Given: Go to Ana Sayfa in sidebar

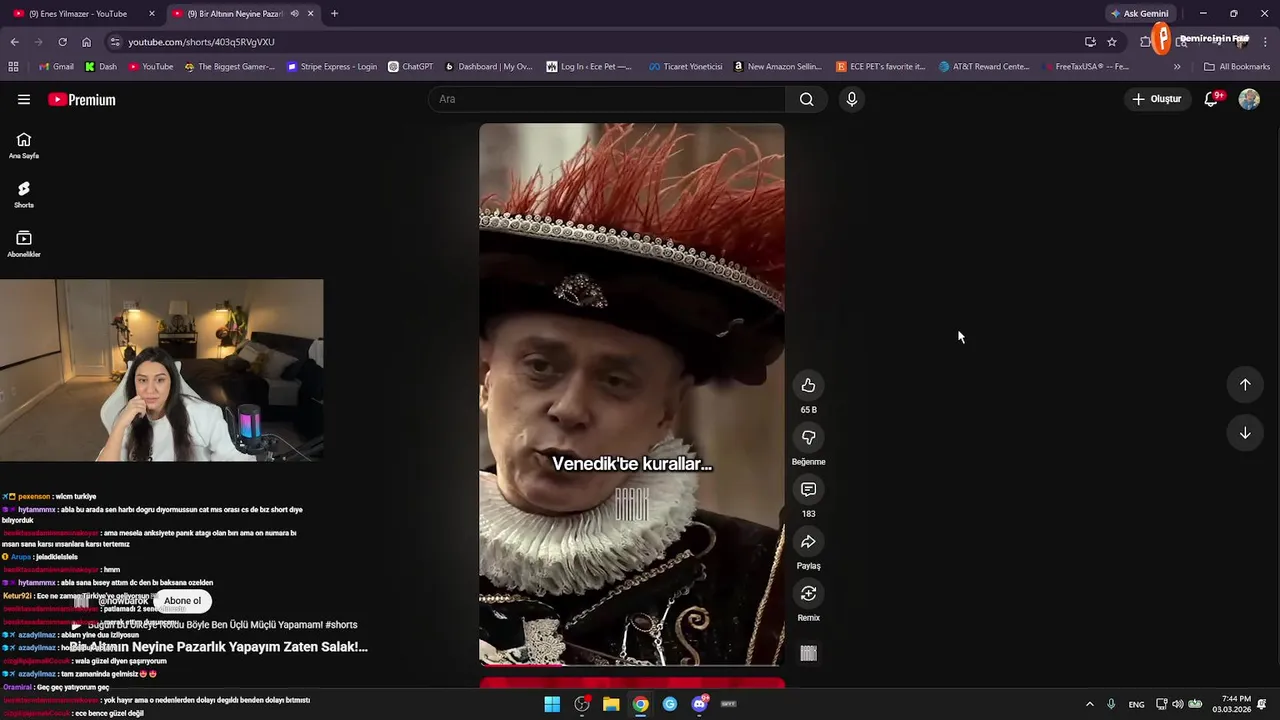Looking at the screenshot, I should pos(24,146).
